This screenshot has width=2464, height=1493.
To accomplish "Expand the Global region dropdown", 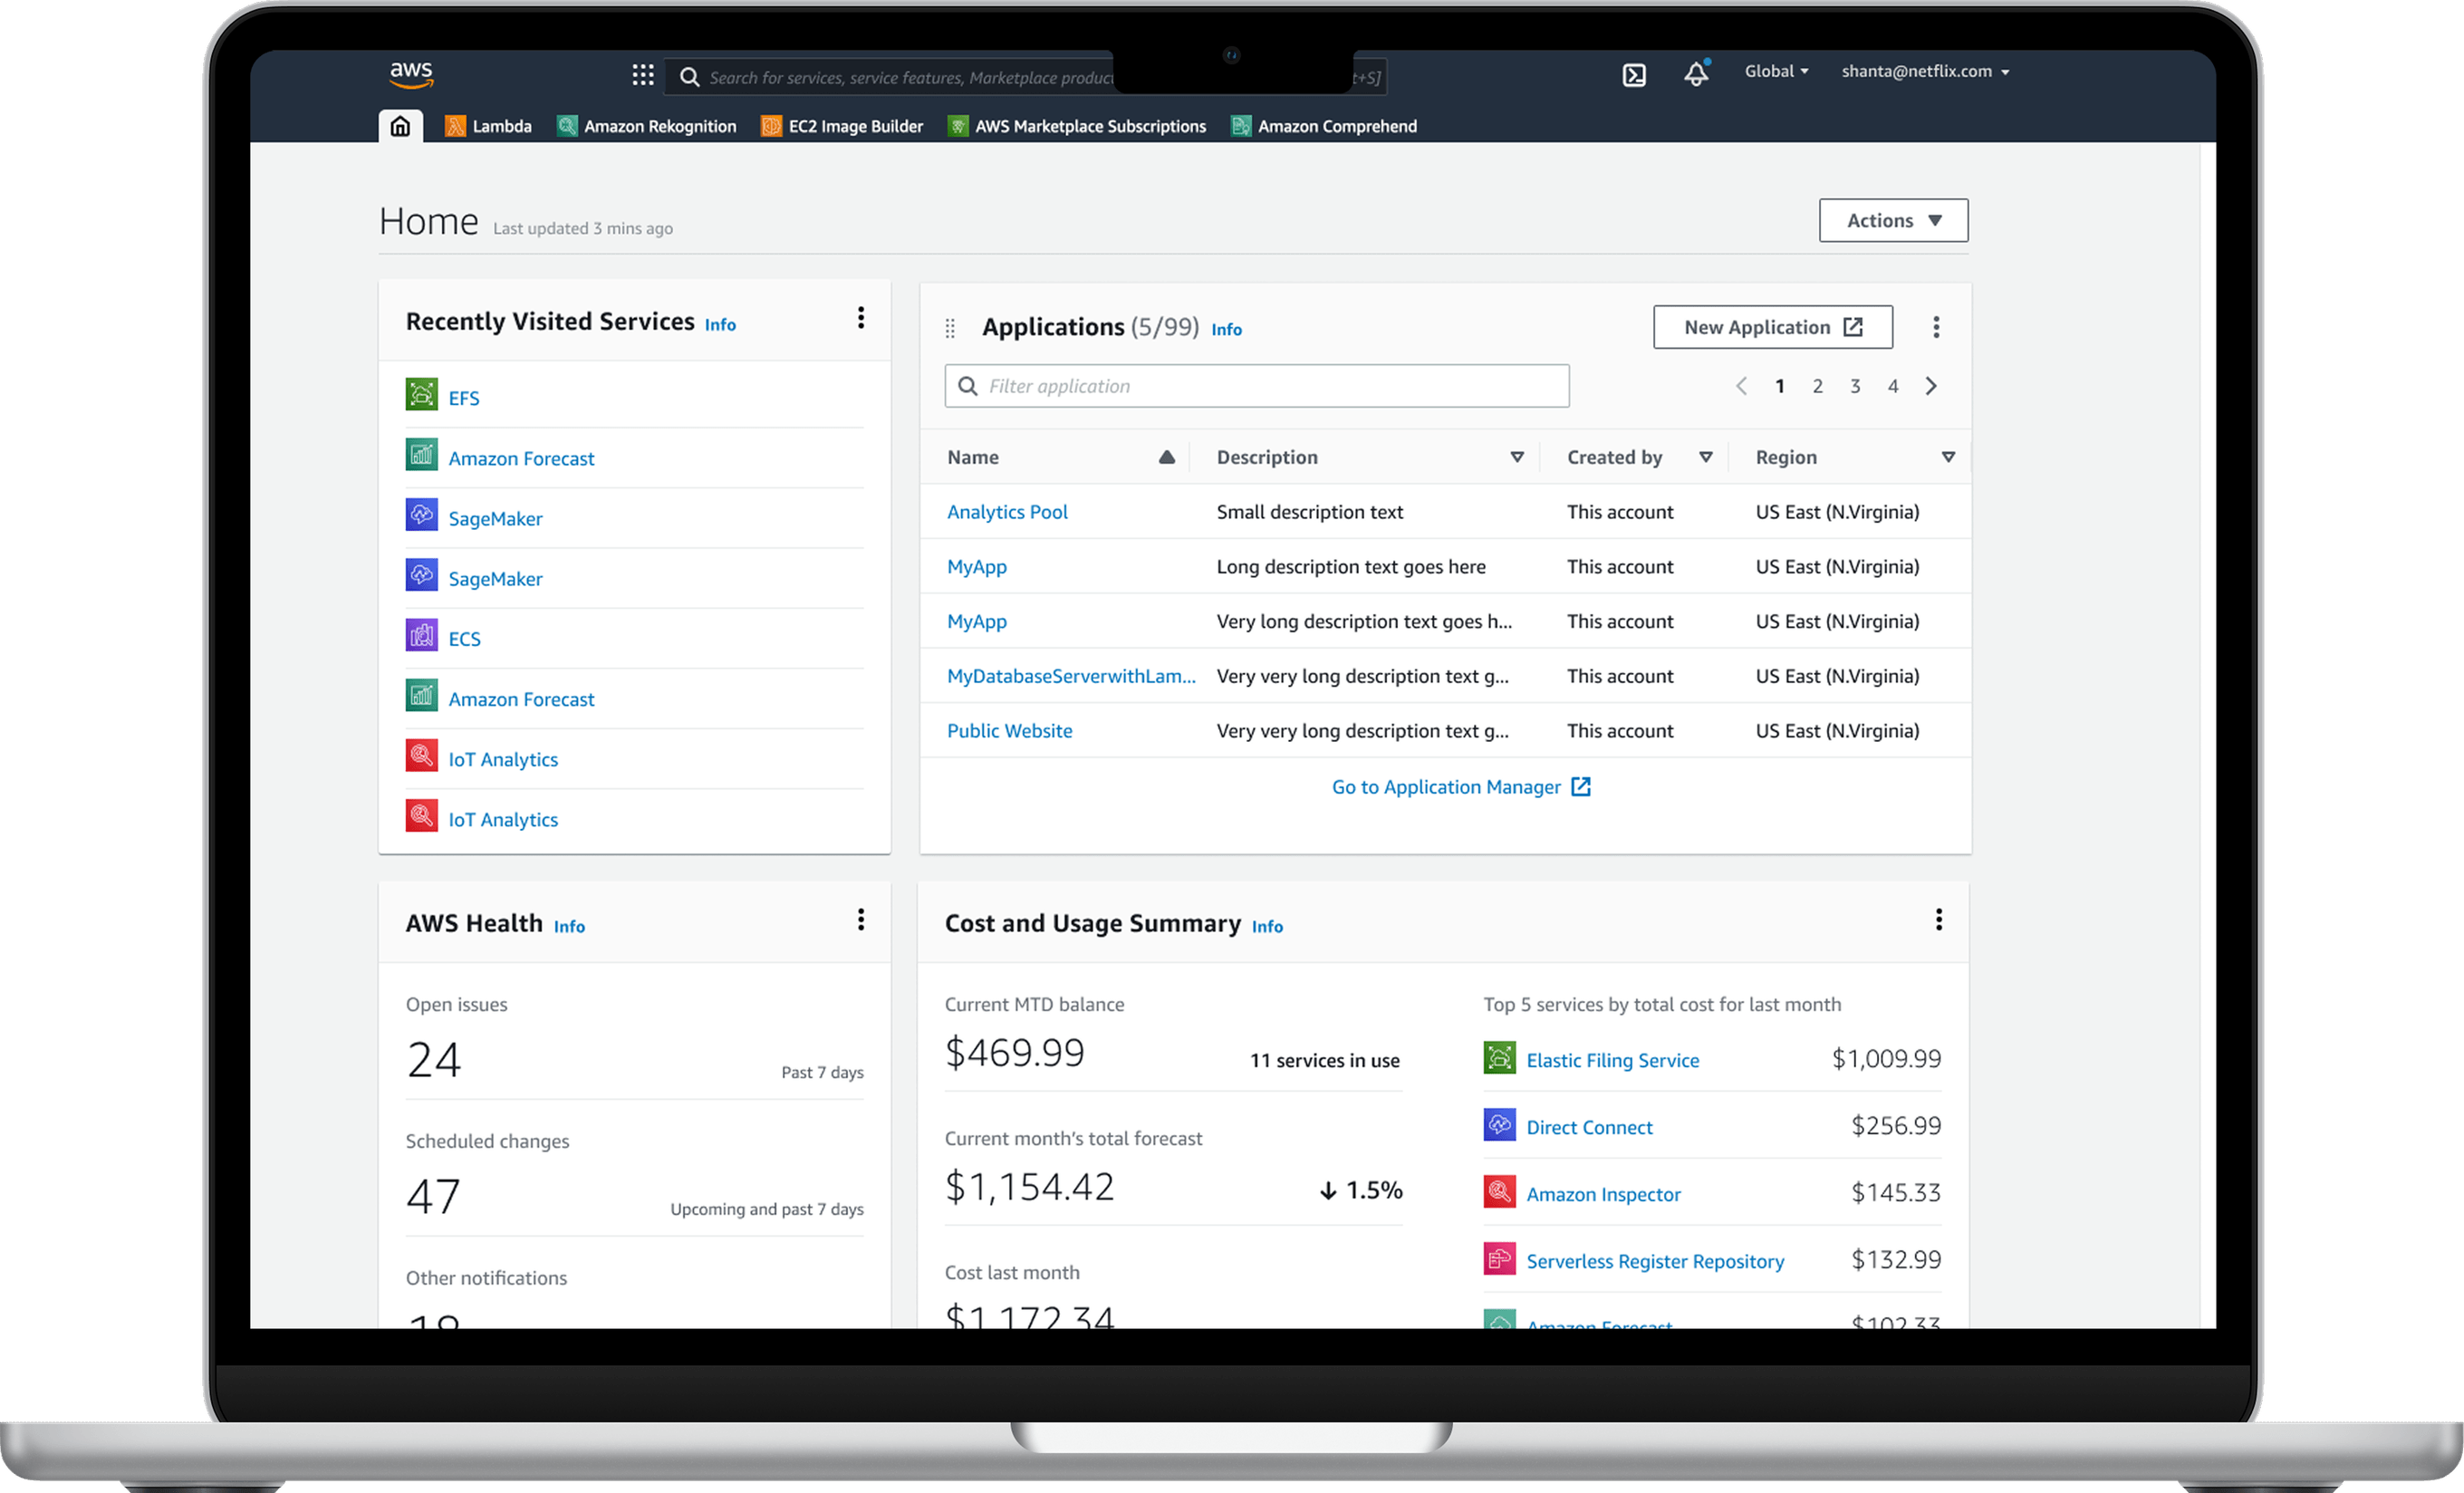I will [x=1776, y=71].
